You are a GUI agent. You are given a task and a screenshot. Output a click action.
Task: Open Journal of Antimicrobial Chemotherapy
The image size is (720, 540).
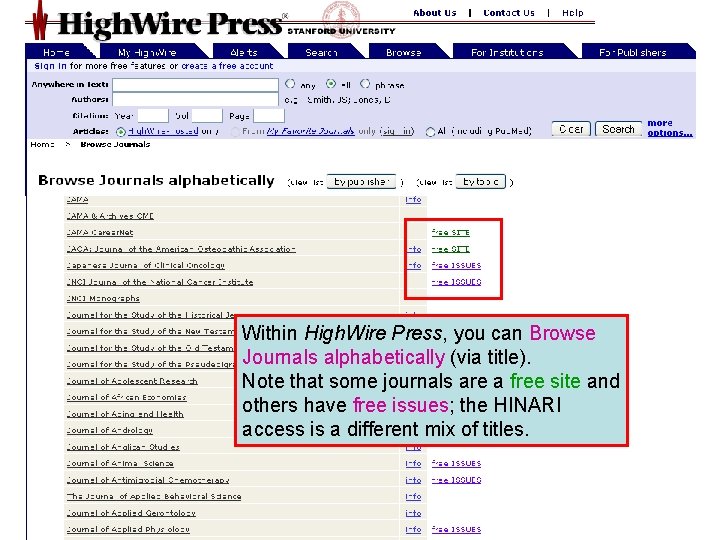point(147,480)
